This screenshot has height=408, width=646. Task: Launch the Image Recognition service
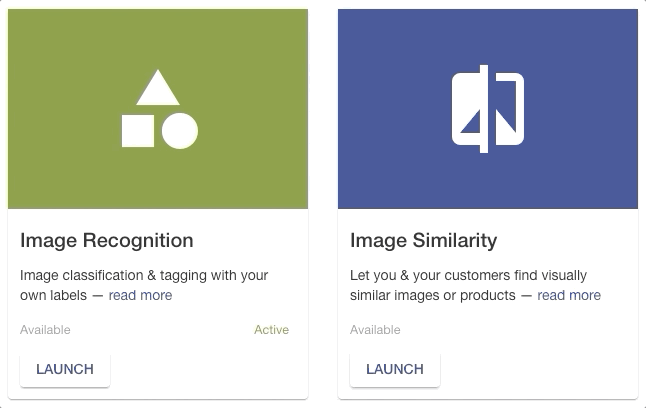[65, 369]
